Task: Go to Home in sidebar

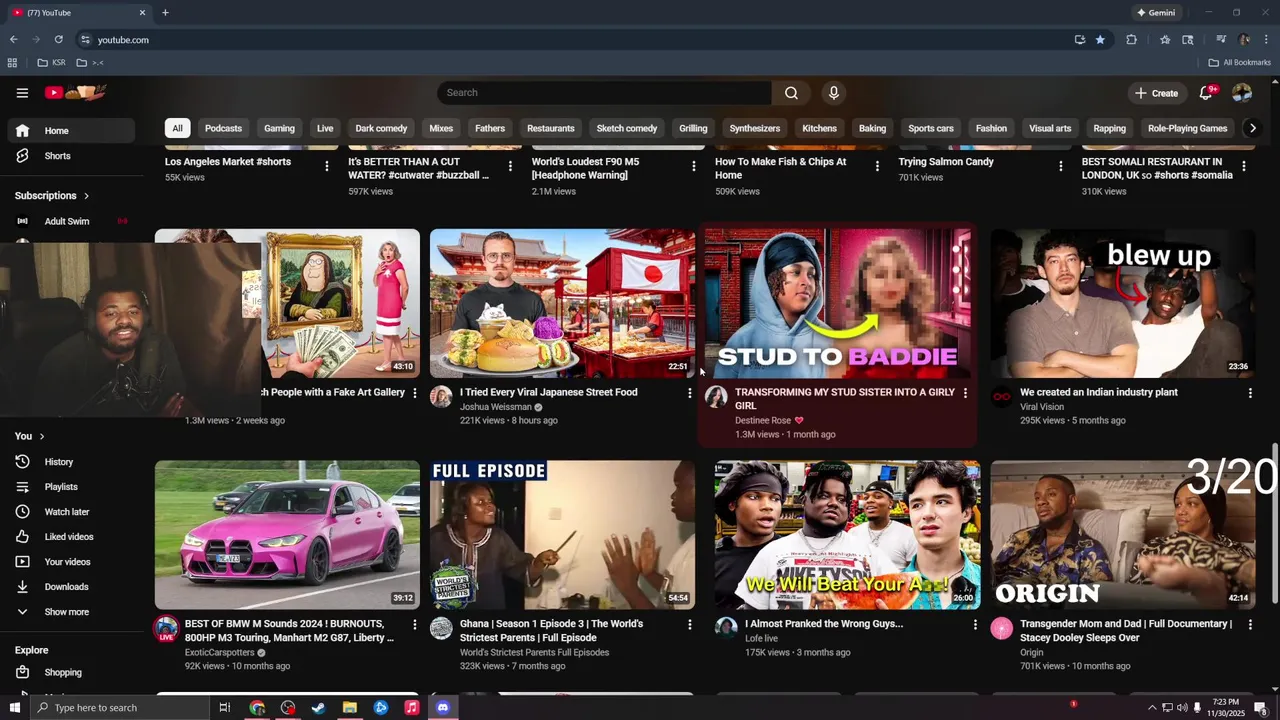Action: [x=71, y=131]
